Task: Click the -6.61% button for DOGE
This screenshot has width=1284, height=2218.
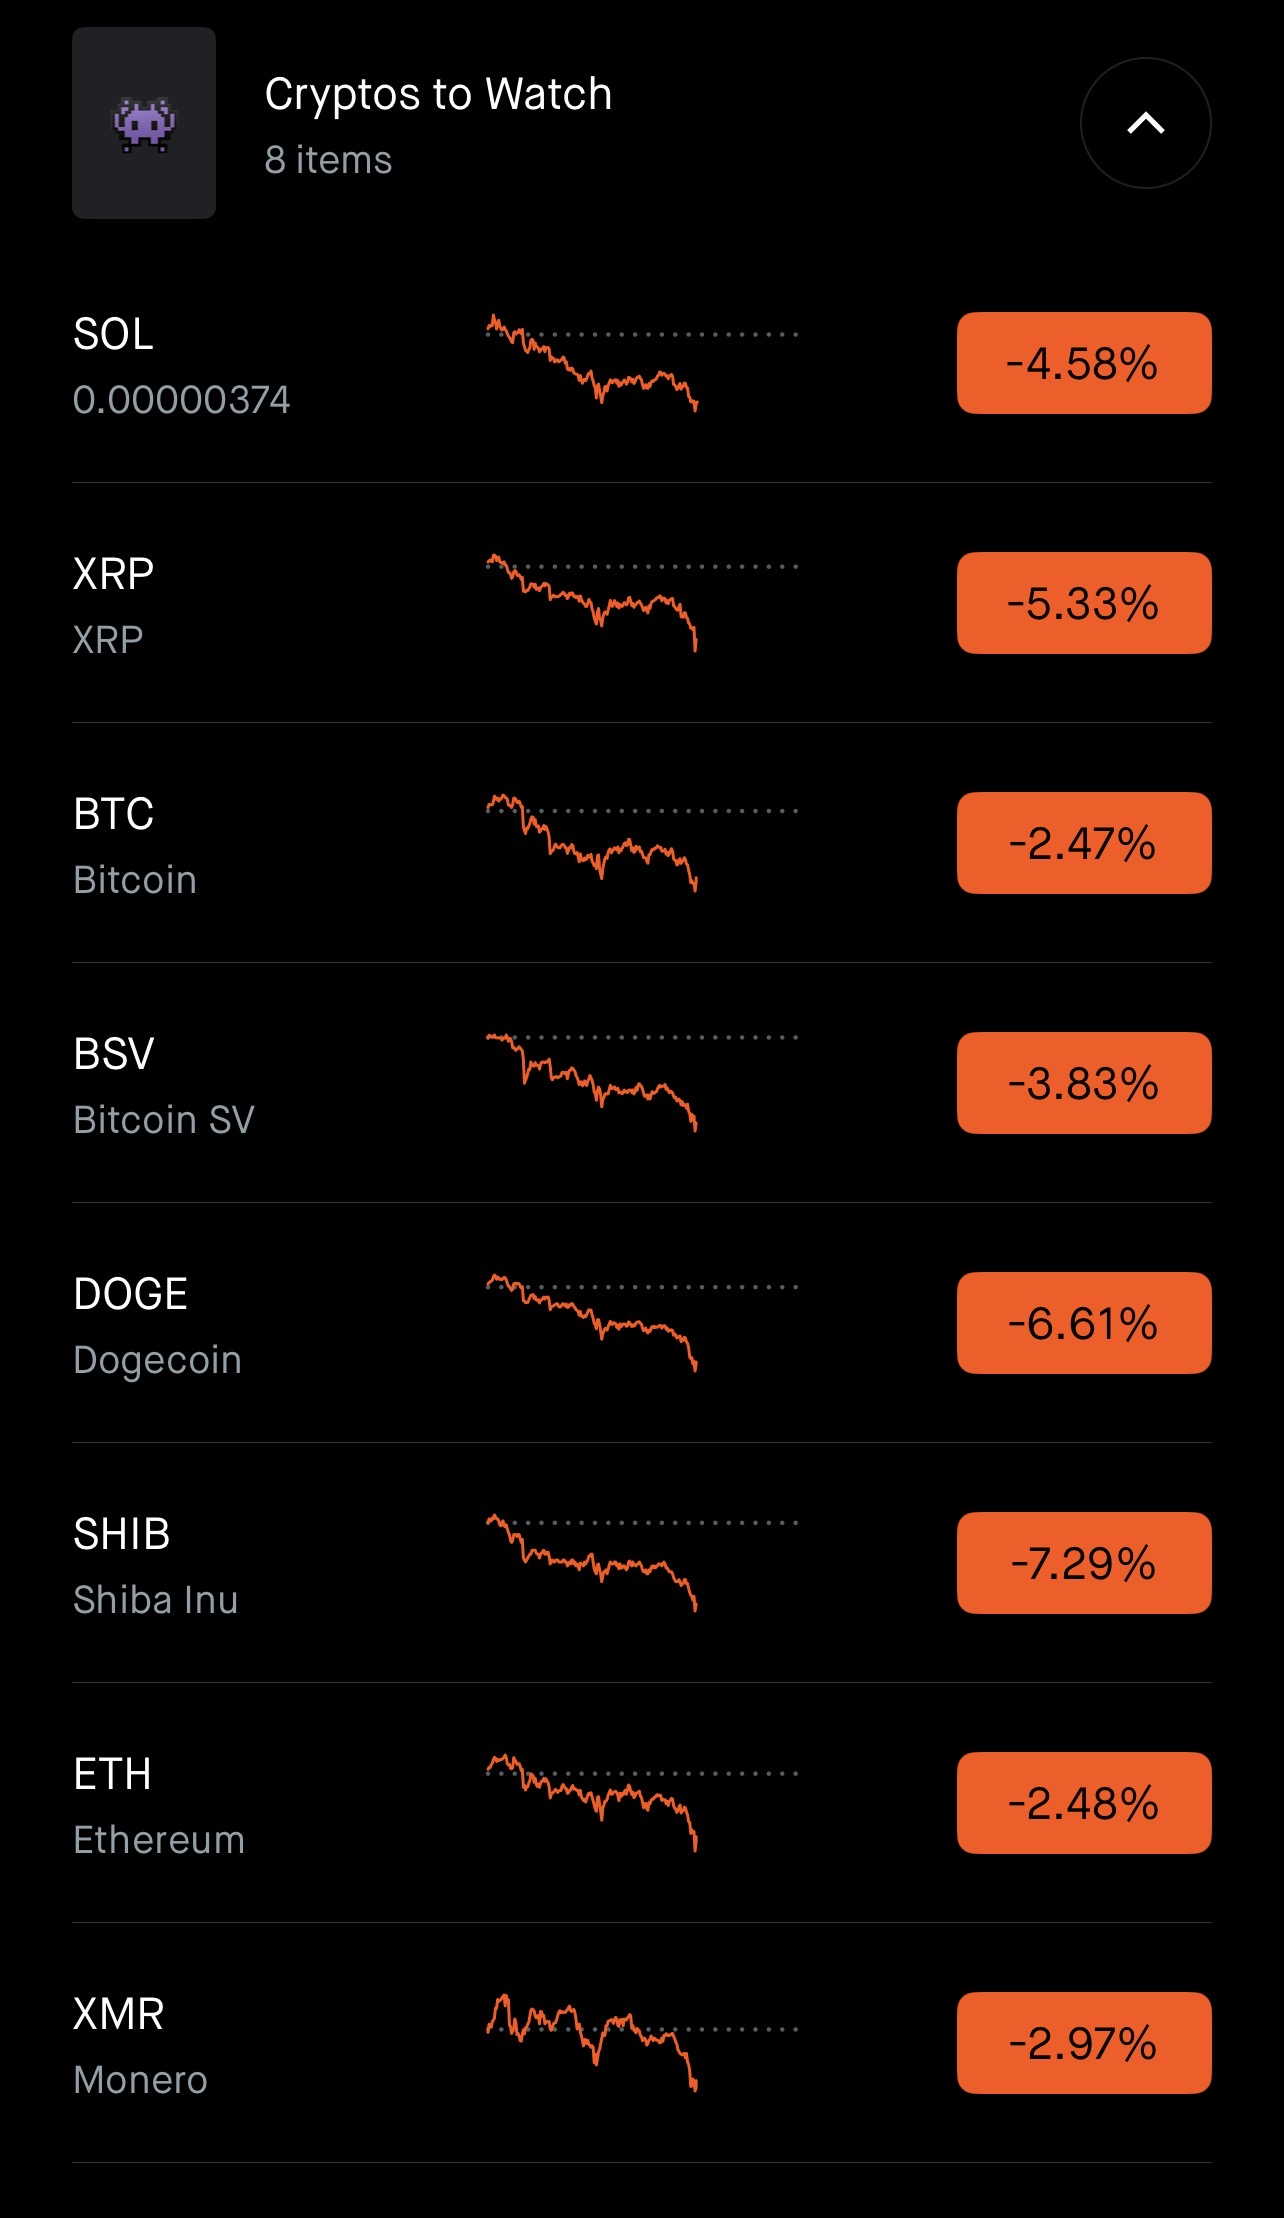Action: (x=1084, y=1323)
